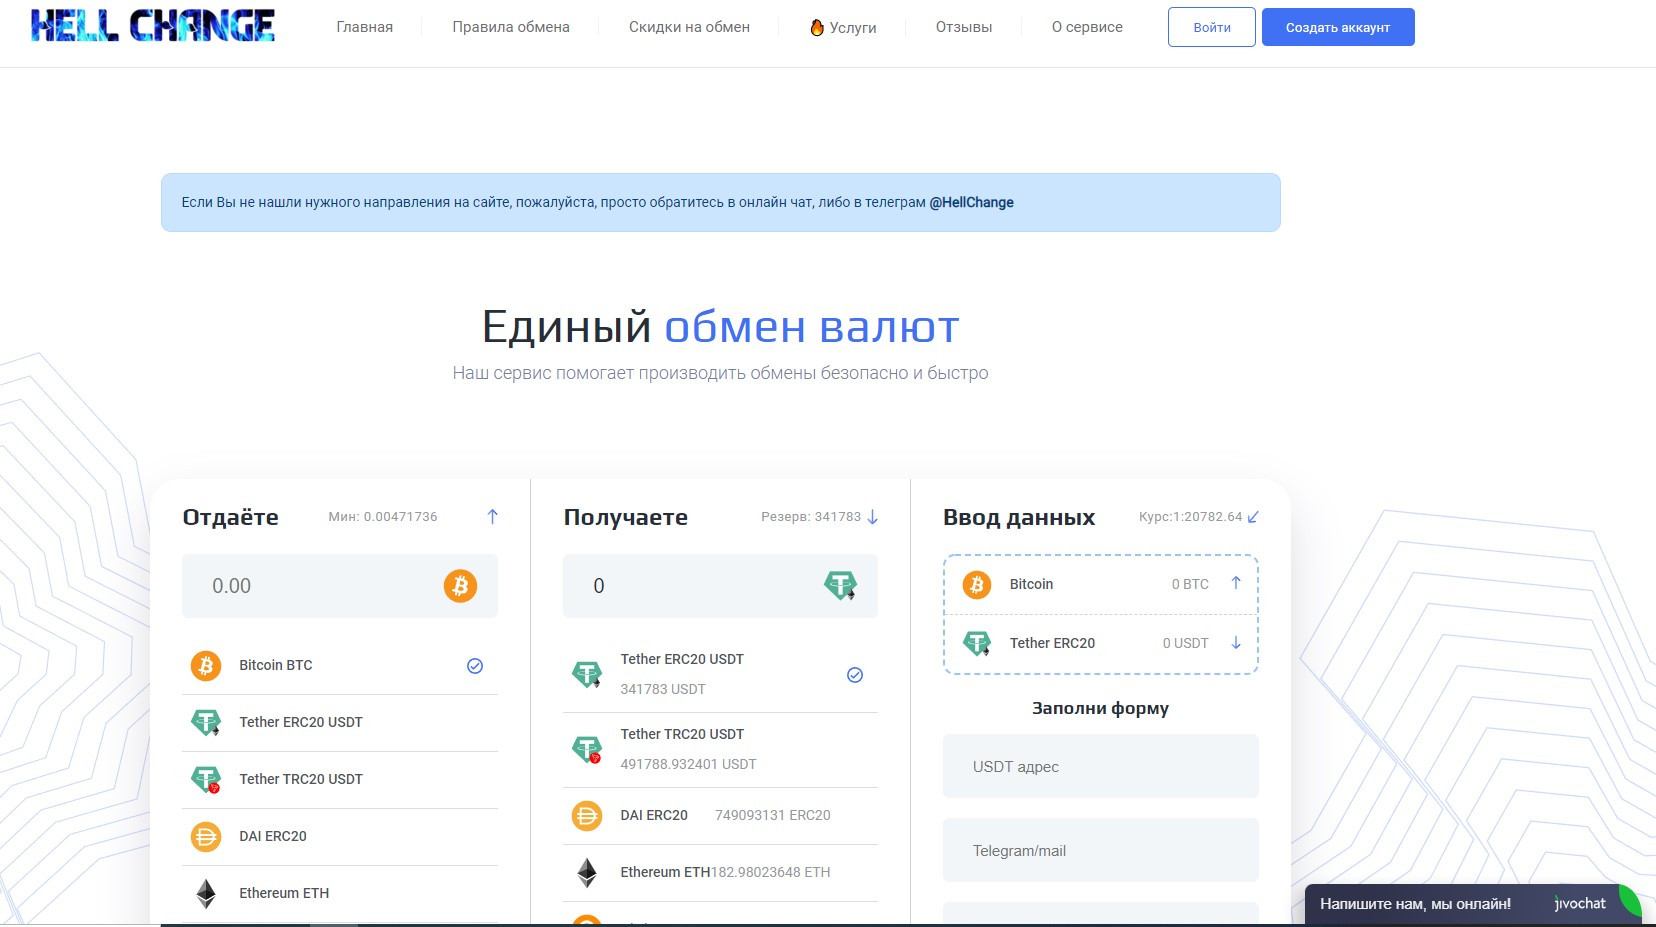This screenshot has height=927, width=1656.
Task: Open the Услуги menu
Action: (x=843, y=27)
